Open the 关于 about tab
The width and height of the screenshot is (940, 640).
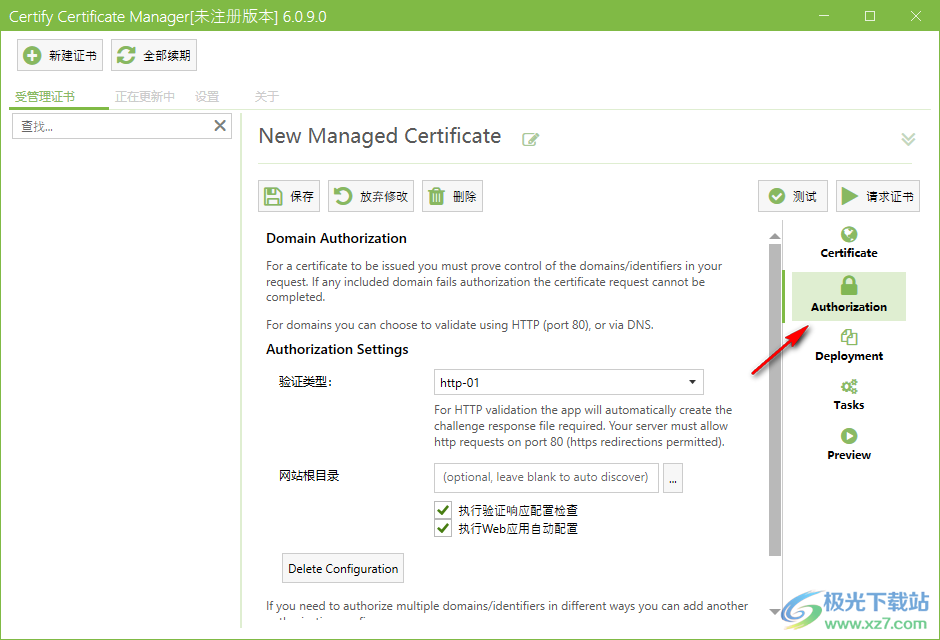coord(266,96)
